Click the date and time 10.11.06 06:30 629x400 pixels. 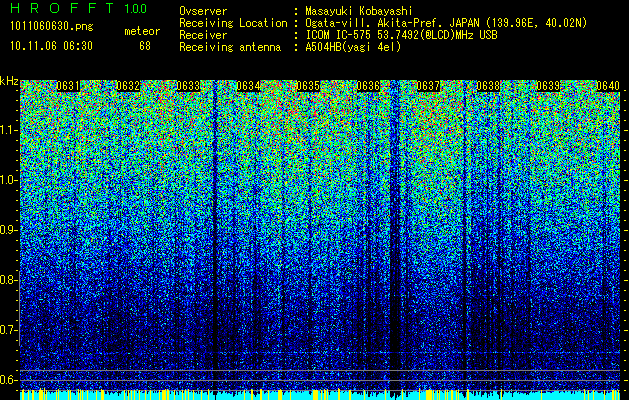pos(52,46)
